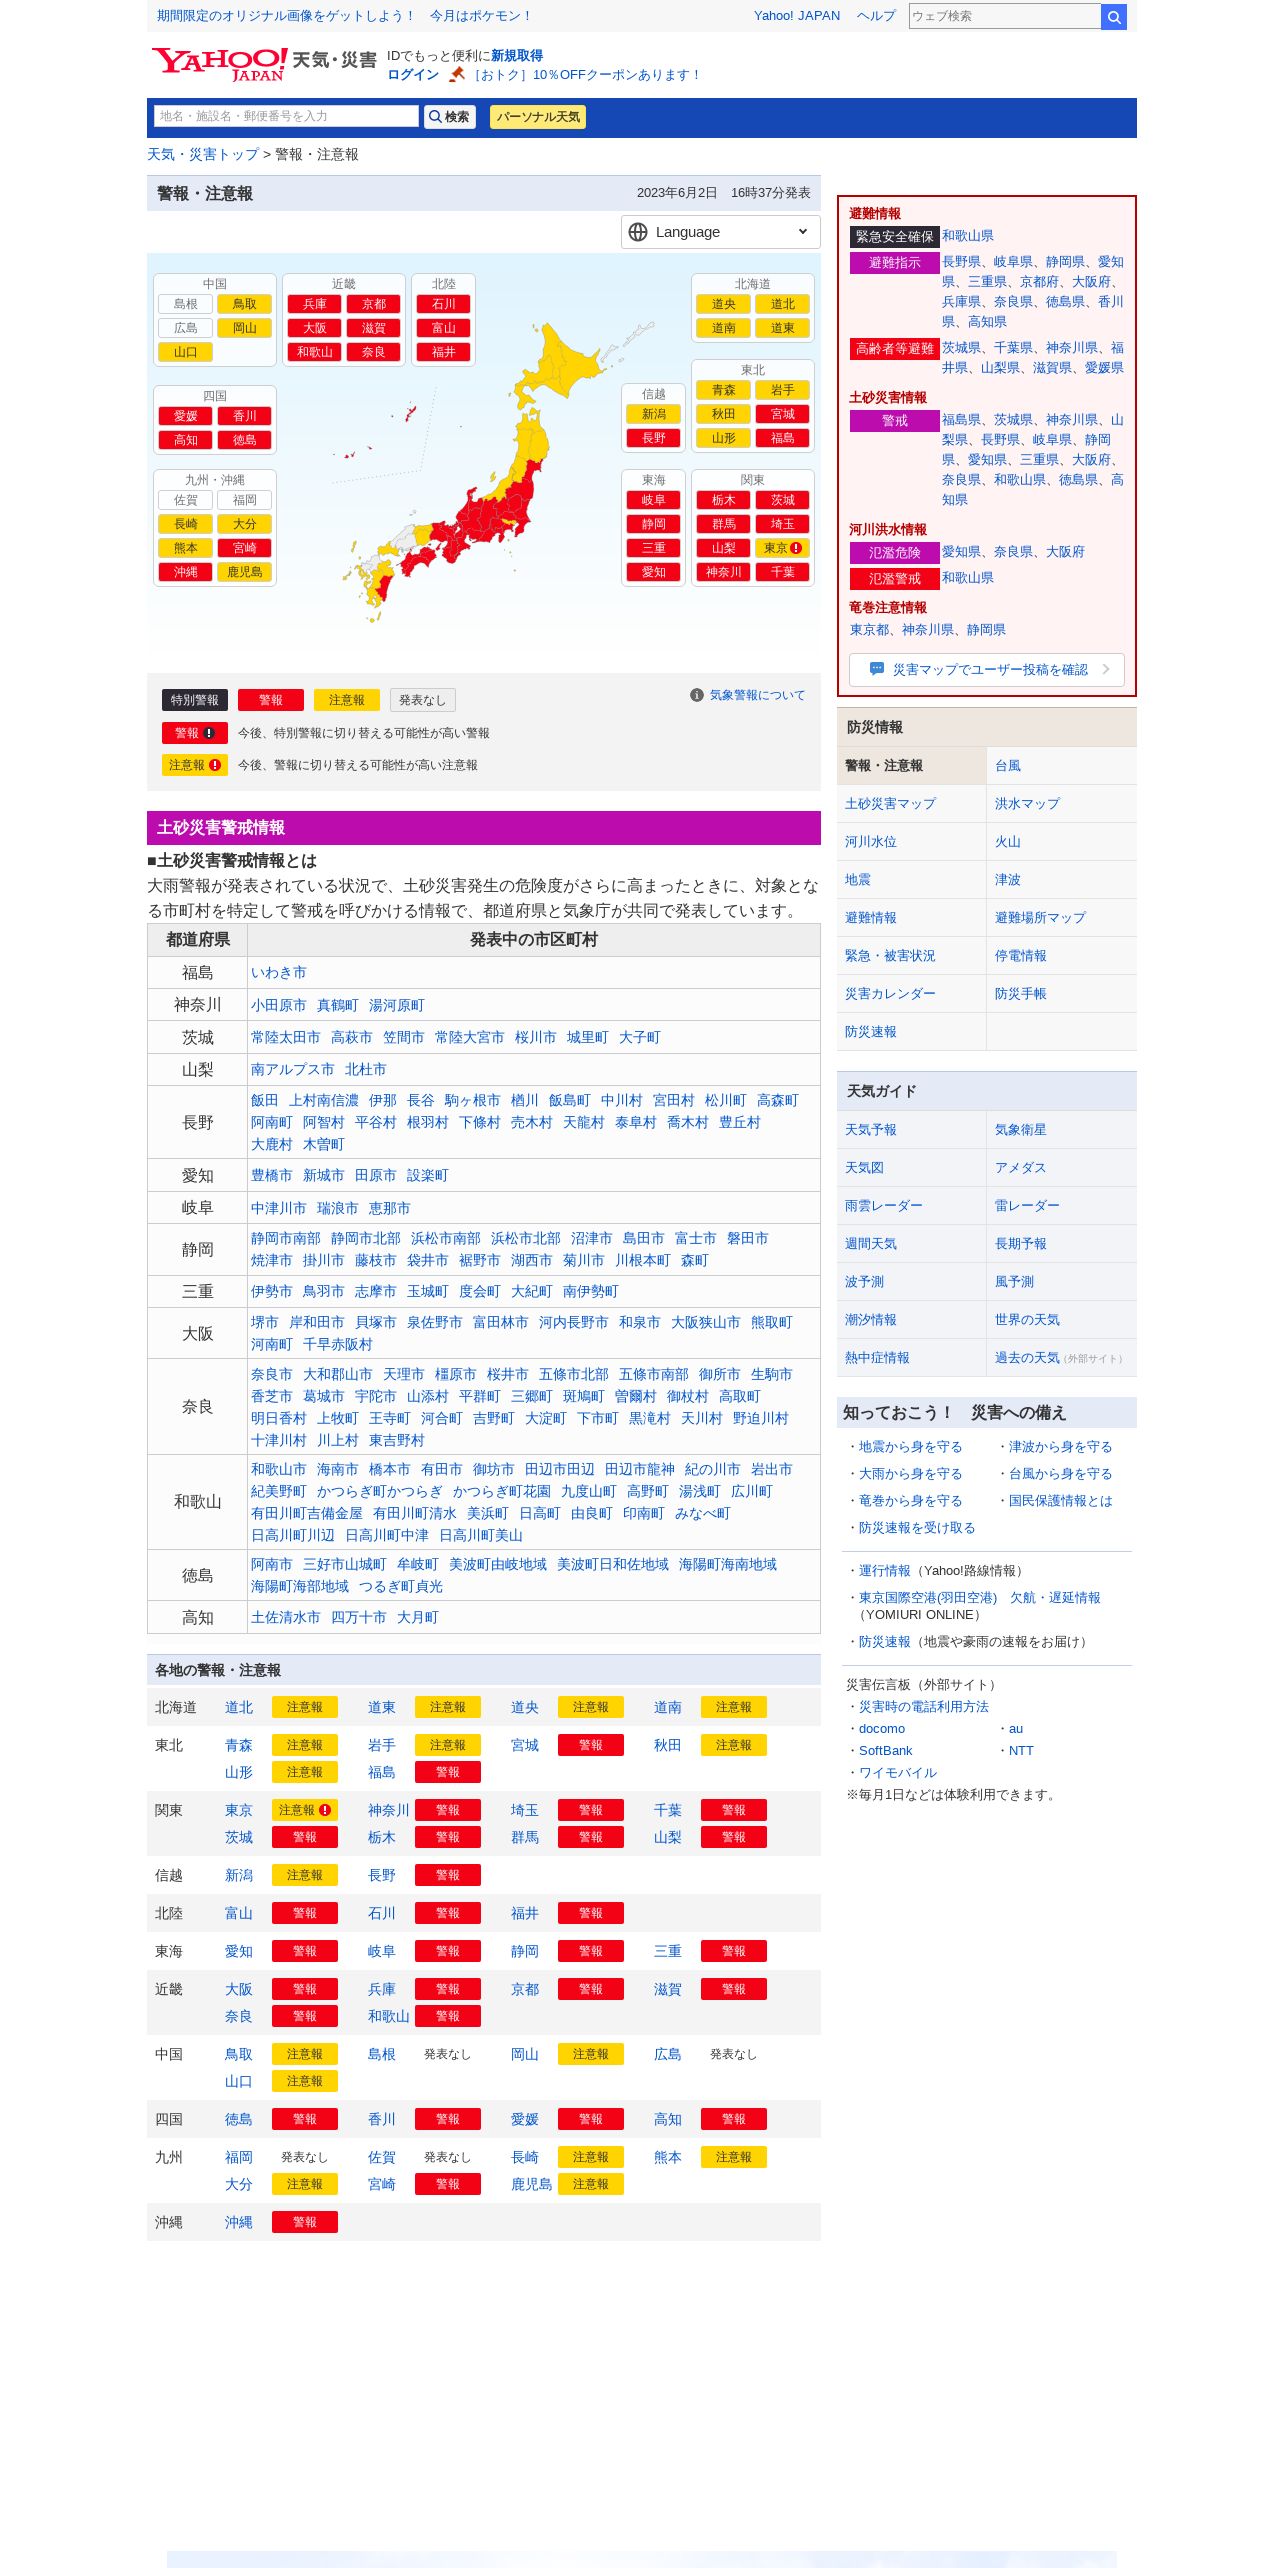The image size is (1284, 2568).
Task: Click the パーソナル天気 button
Action: (x=538, y=117)
